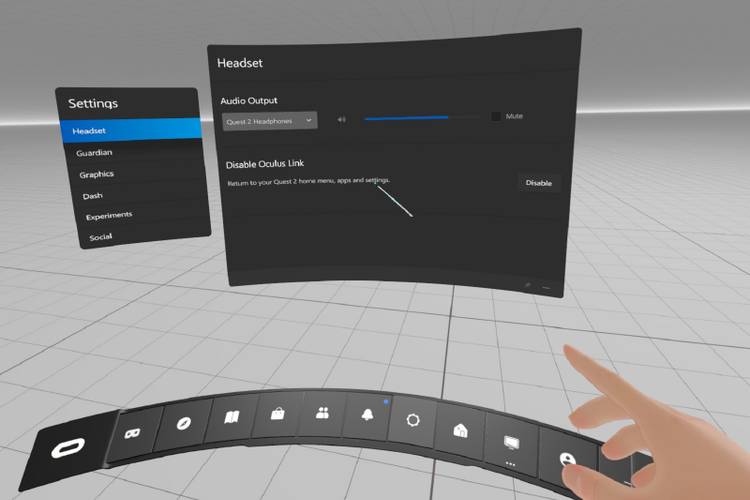Open the VR headset icon on dash bar
The image size is (750, 500).
(x=132, y=433)
